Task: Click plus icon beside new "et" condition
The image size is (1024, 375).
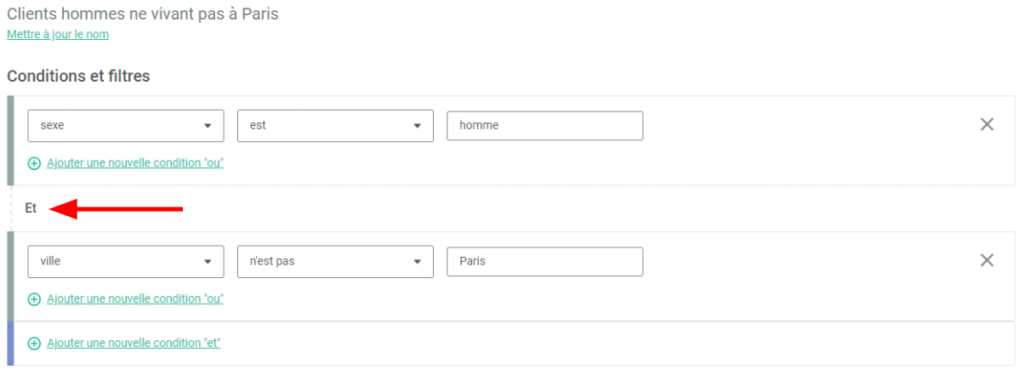Action: tap(34, 344)
